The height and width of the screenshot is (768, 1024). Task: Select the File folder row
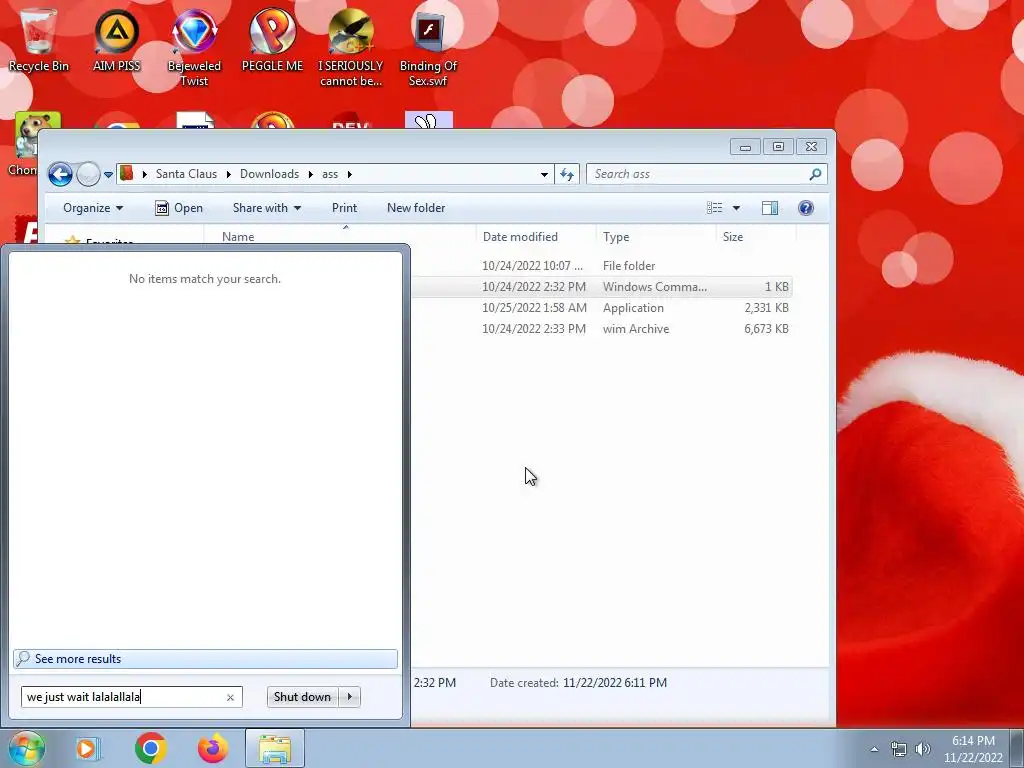click(x=601, y=266)
